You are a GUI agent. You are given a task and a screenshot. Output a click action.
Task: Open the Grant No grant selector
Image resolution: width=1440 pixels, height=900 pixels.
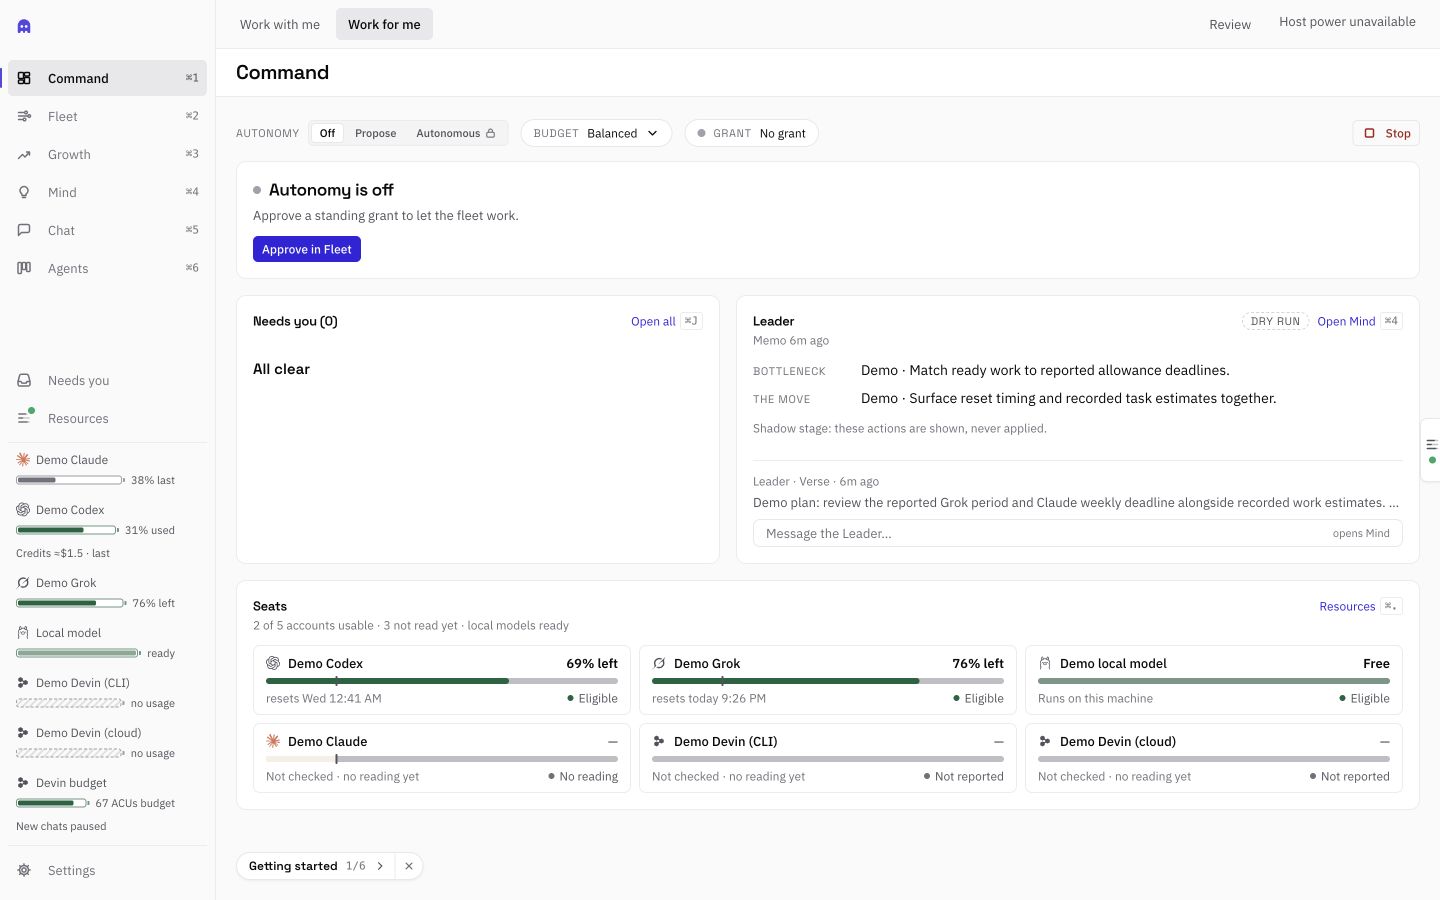[x=752, y=133]
